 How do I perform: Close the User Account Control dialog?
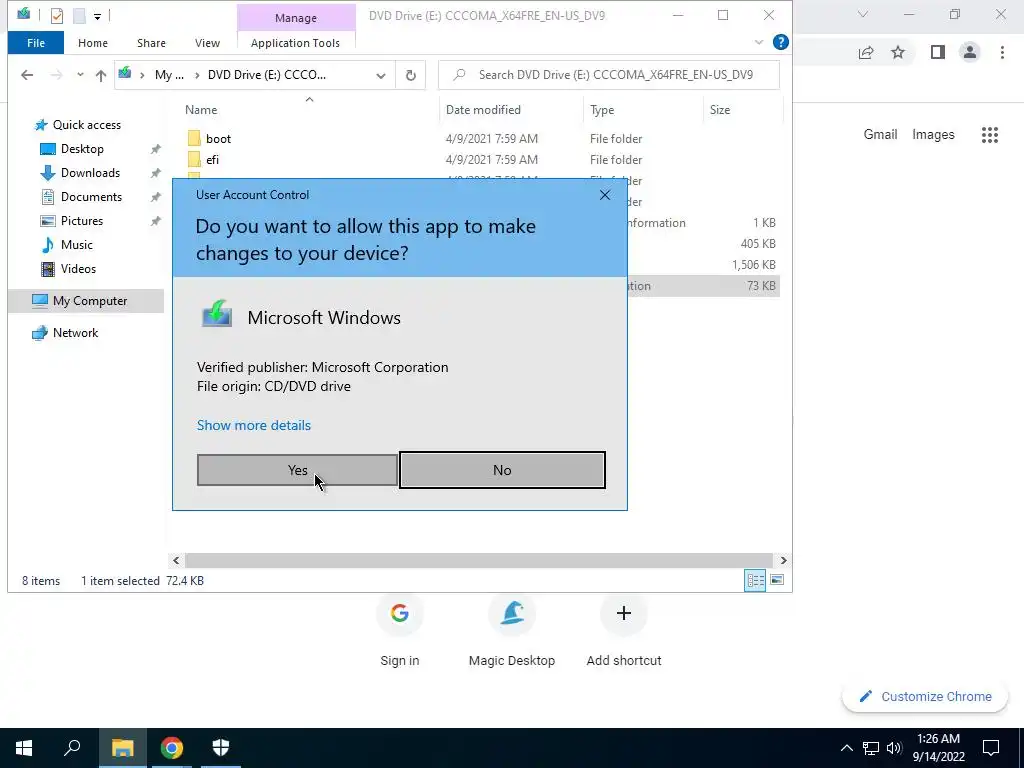pos(605,195)
